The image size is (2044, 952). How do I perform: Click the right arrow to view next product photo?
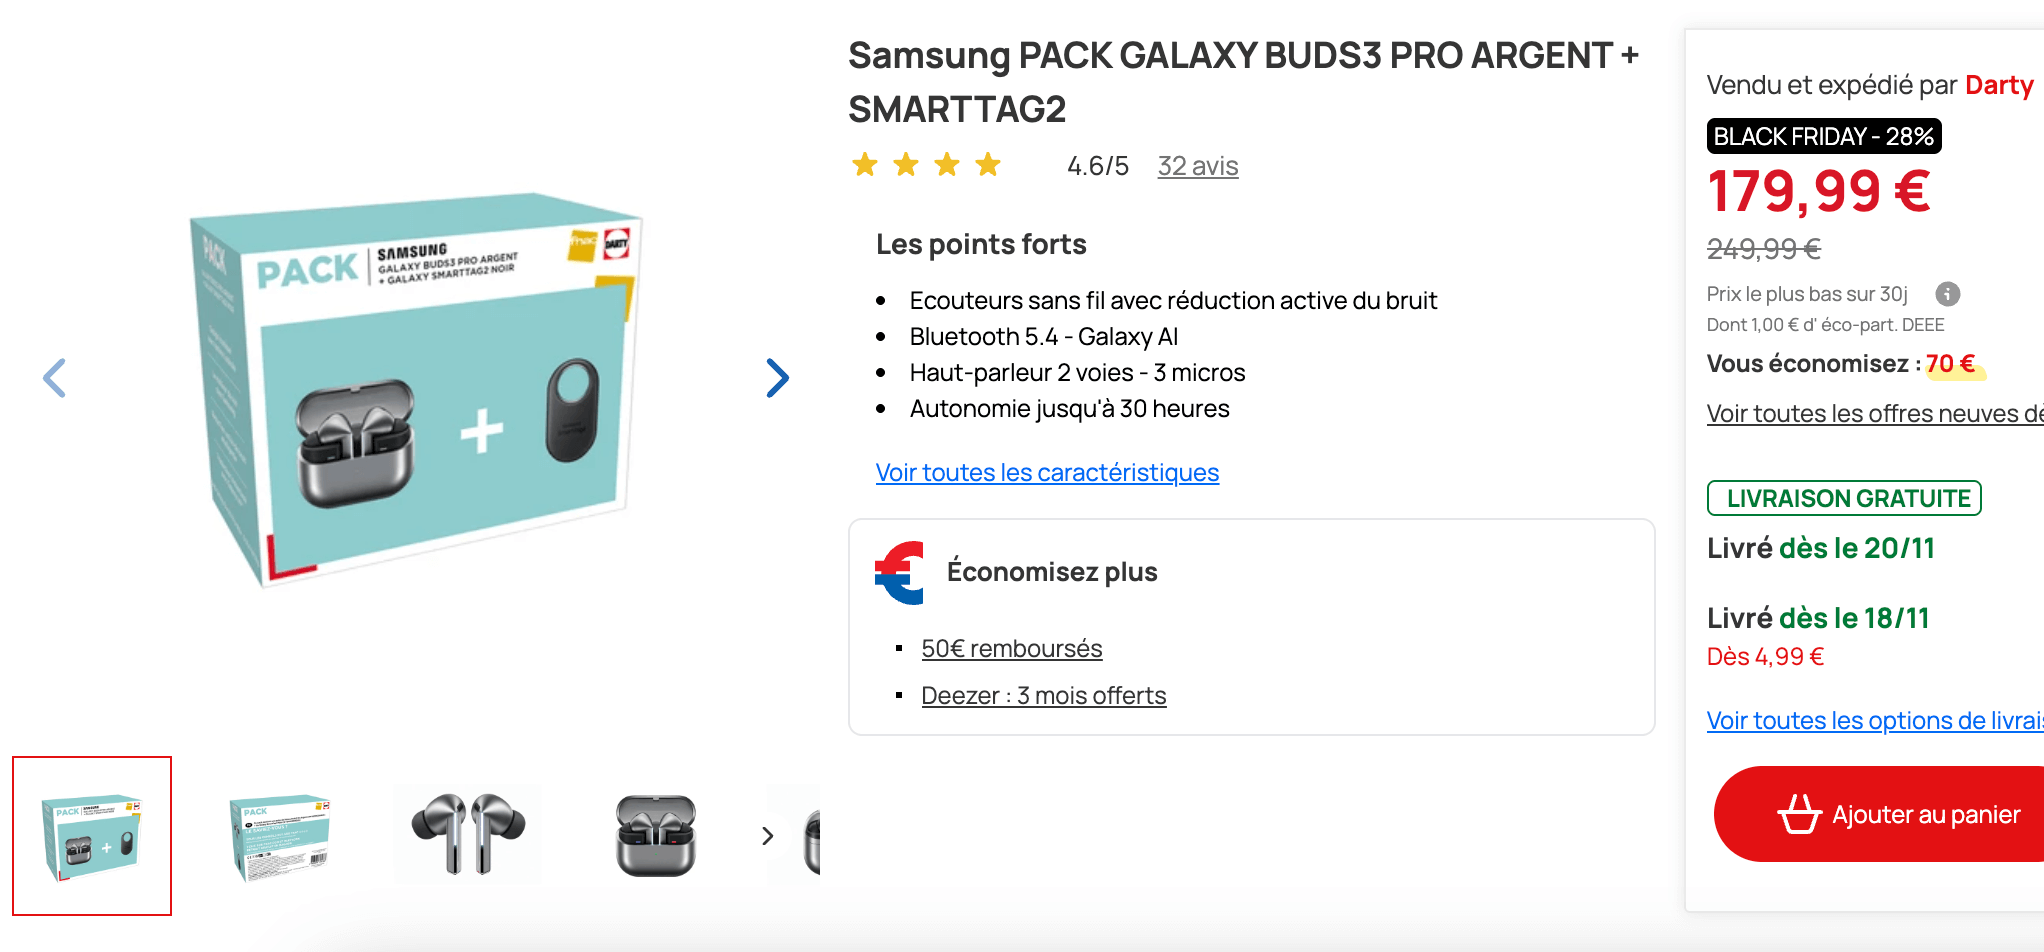pyautogui.click(x=778, y=378)
